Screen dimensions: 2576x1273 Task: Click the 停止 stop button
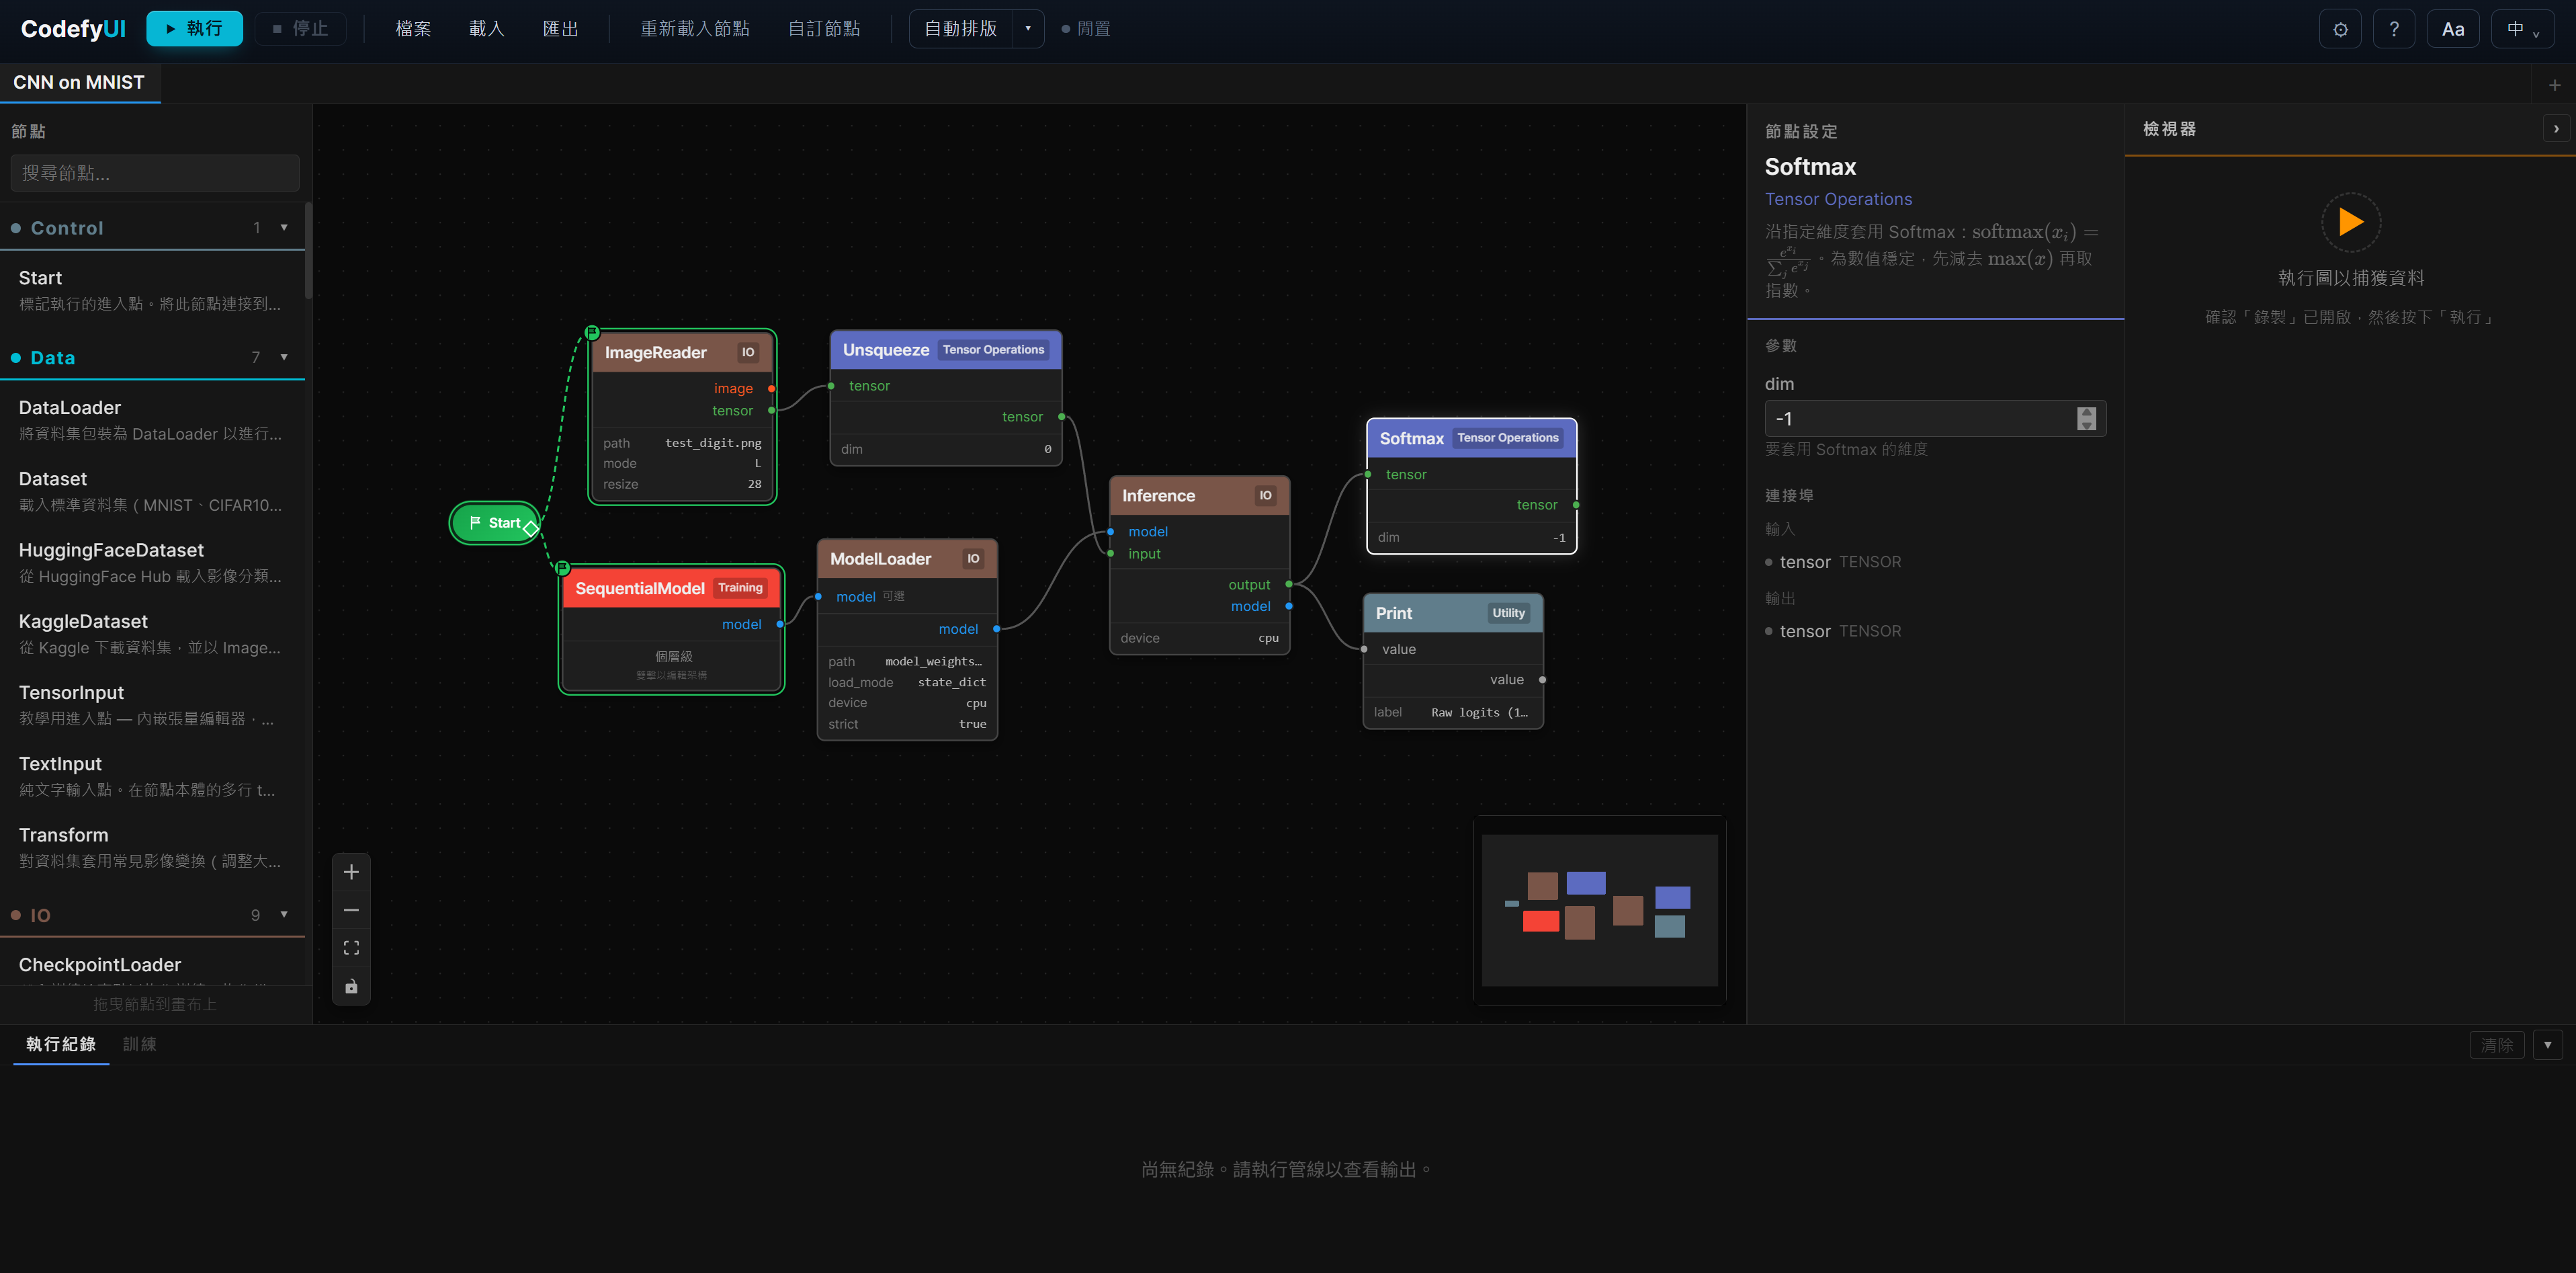tap(300, 28)
